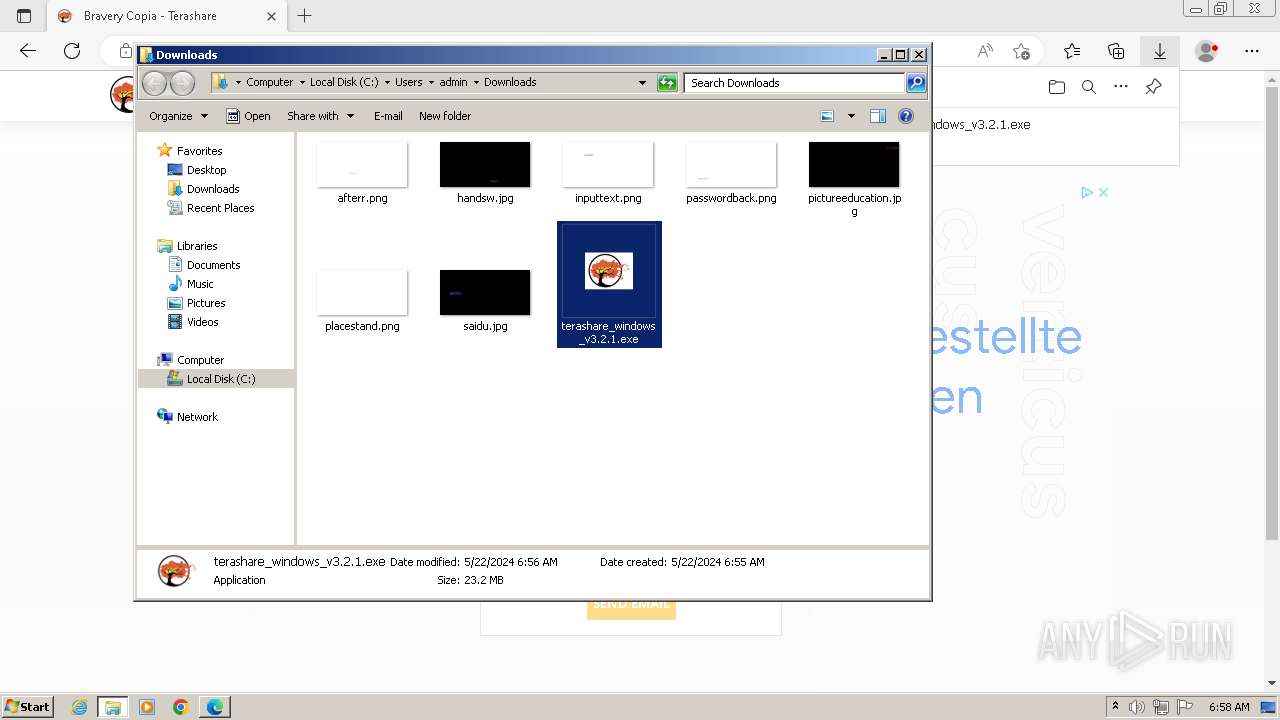Viewport: 1280px width, 720px height.
Task: Click the Edge Read aloud icon
Action: [985, 51]
